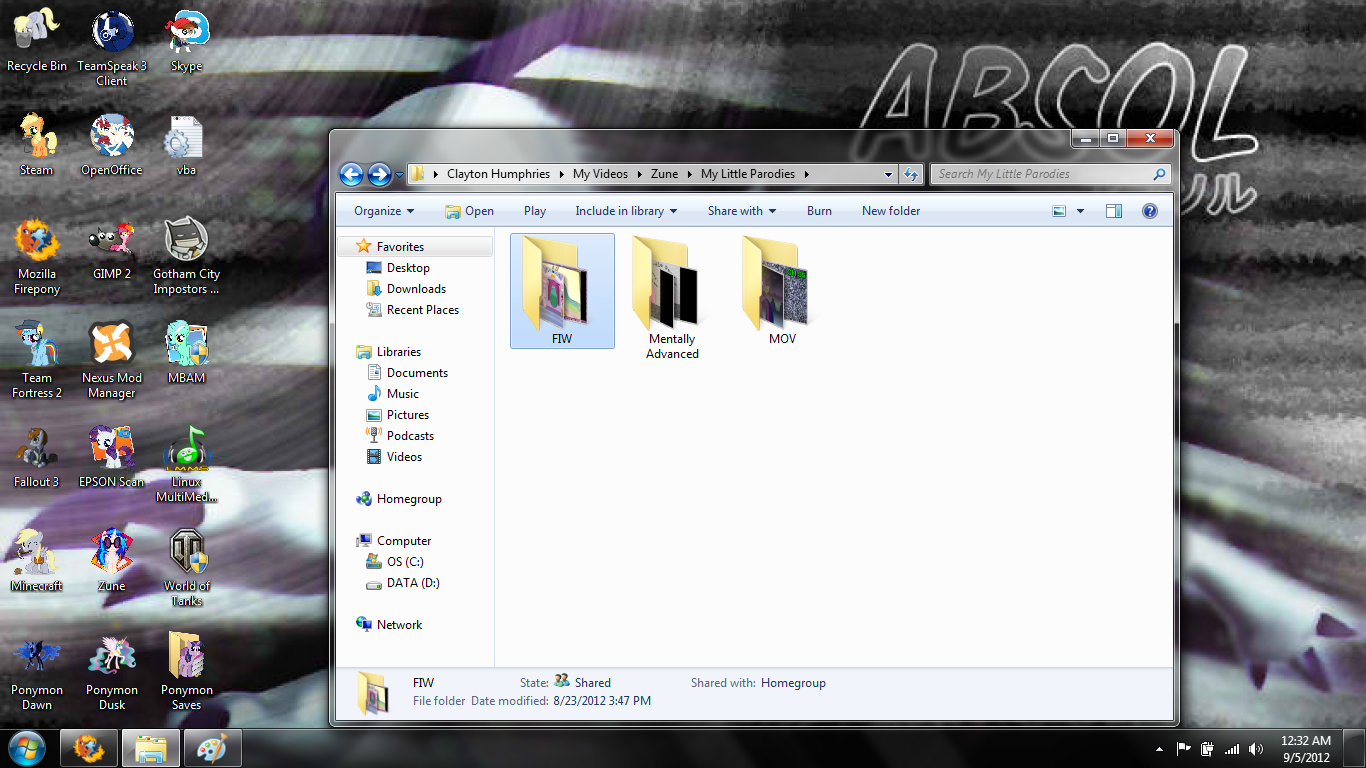The width and height of the screenshot is (1366, 768).
Task: Select Ponymon Saves folder on desktop
Action: coord(187,672)
